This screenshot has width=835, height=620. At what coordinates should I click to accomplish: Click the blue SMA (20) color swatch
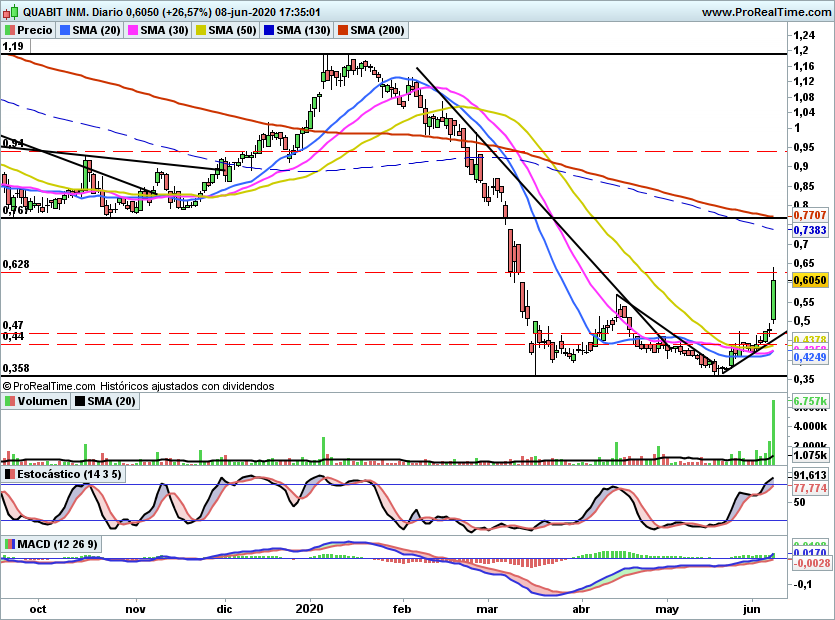tap(65, 30)
